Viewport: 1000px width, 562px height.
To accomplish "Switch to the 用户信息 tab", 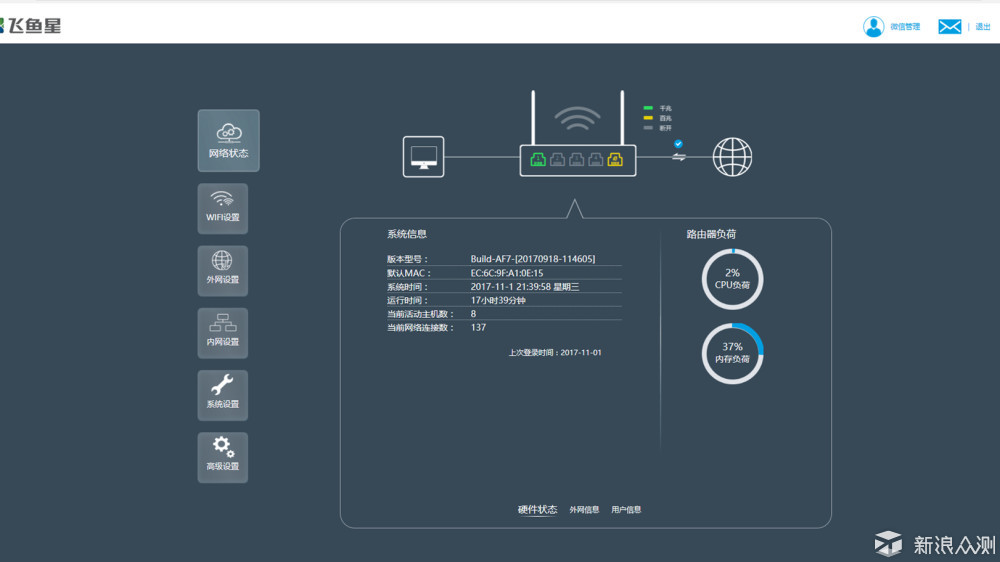I will tap(626, 510).
